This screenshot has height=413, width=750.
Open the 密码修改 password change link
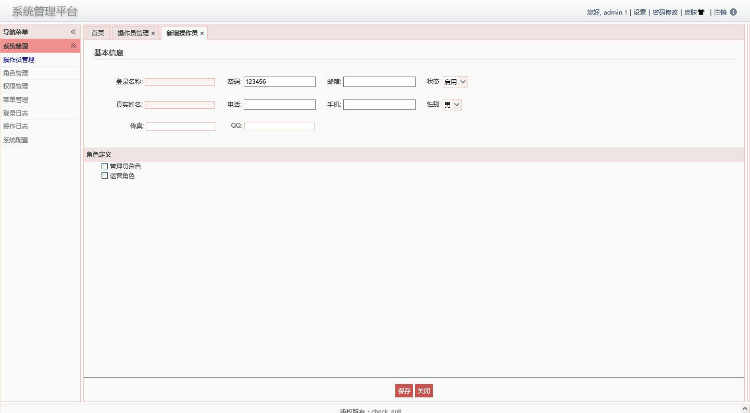click(x=665, y=12)
